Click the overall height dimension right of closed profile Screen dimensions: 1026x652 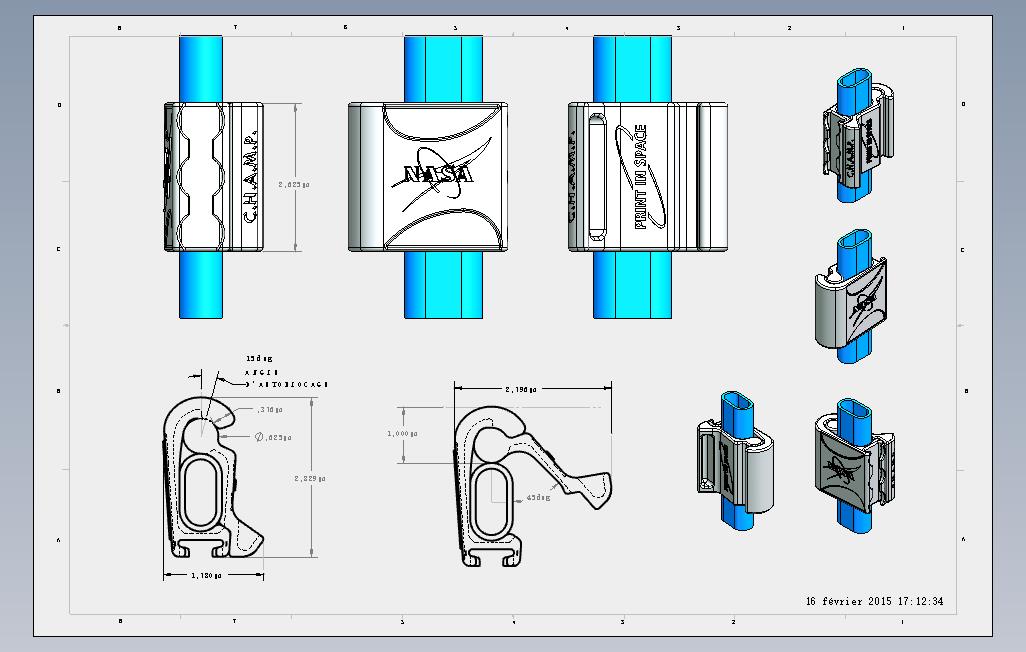[310, 479]
